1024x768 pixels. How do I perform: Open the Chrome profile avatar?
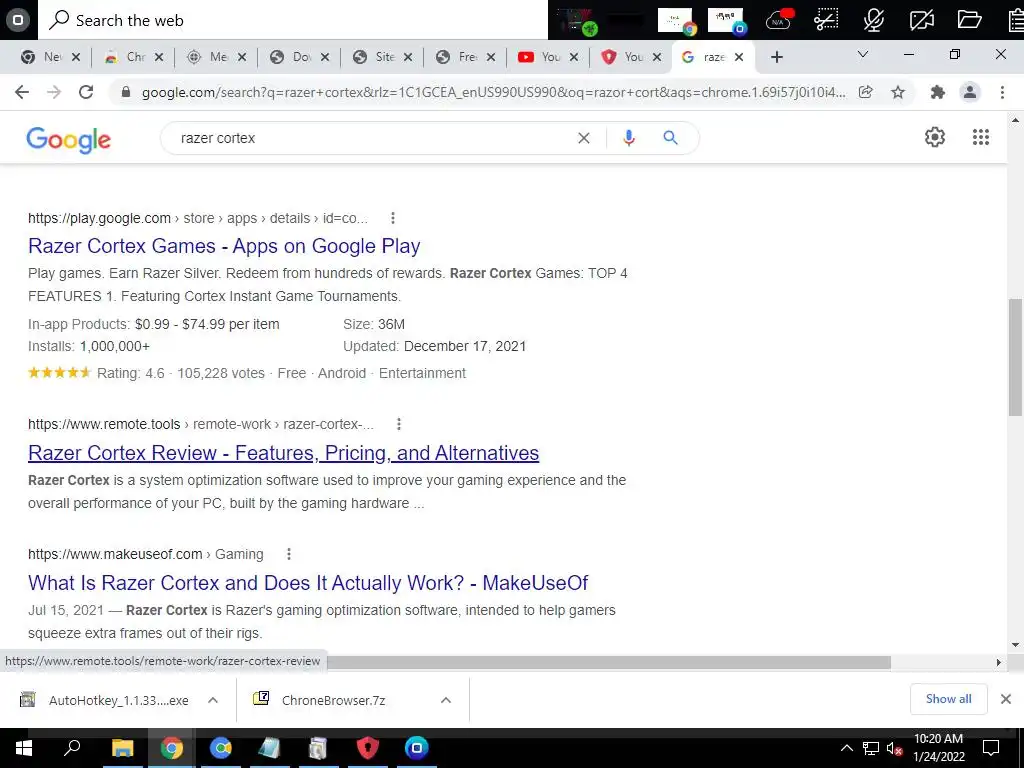(970, 92)
